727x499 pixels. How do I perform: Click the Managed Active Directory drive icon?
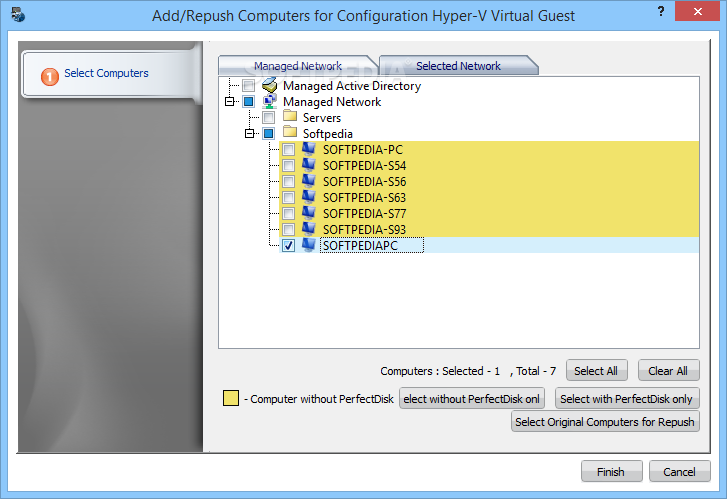(x=269, y=85)
